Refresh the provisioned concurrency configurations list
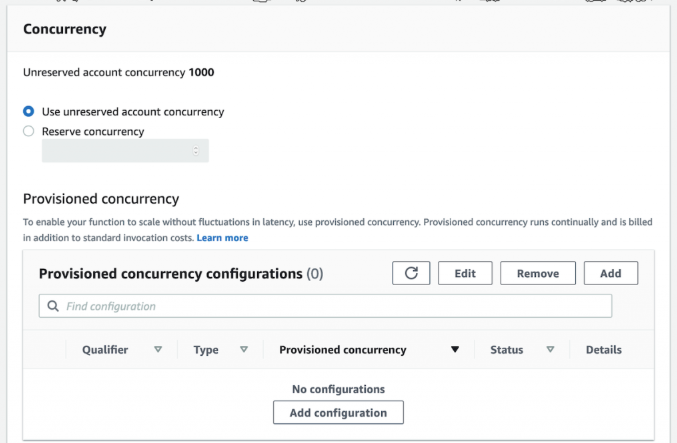 coord(411,273)
